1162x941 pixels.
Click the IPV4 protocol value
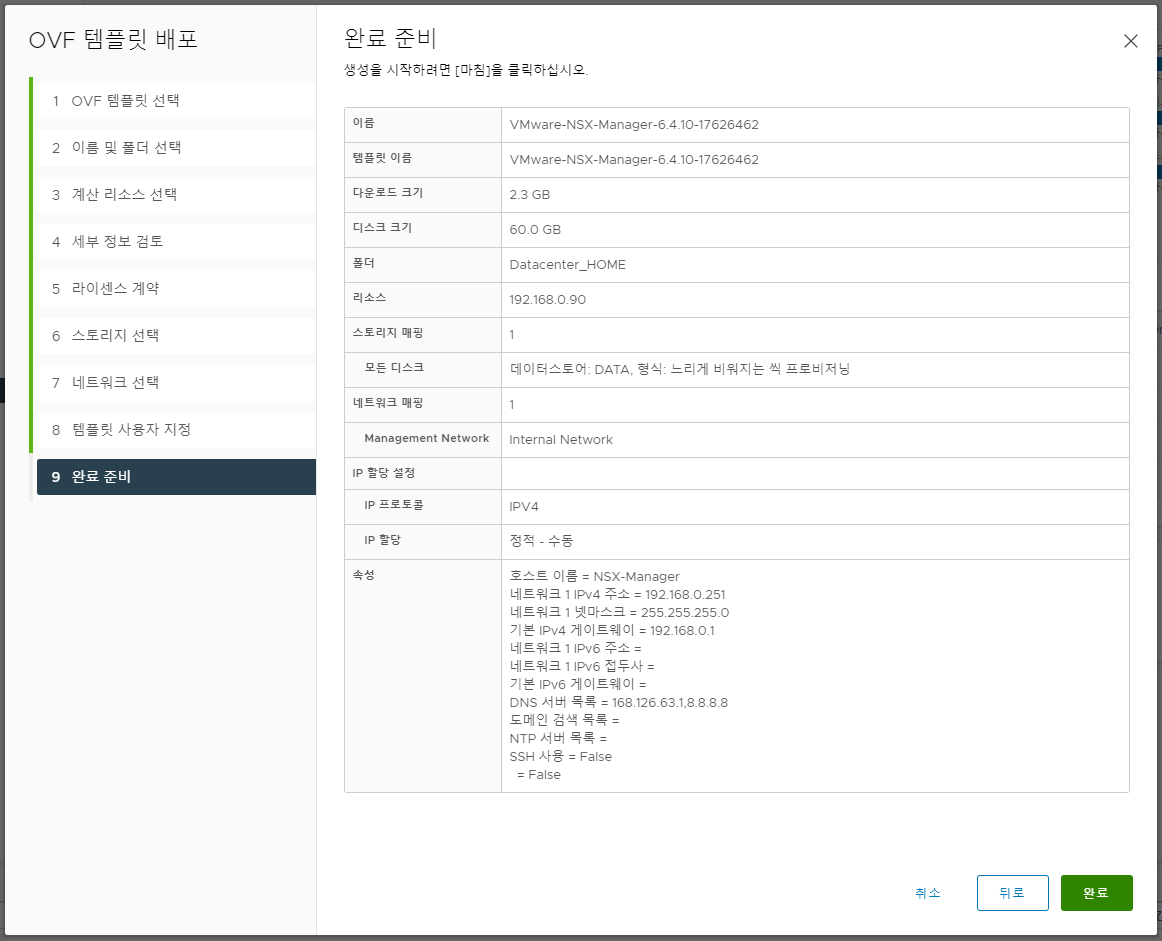point(524,507)
